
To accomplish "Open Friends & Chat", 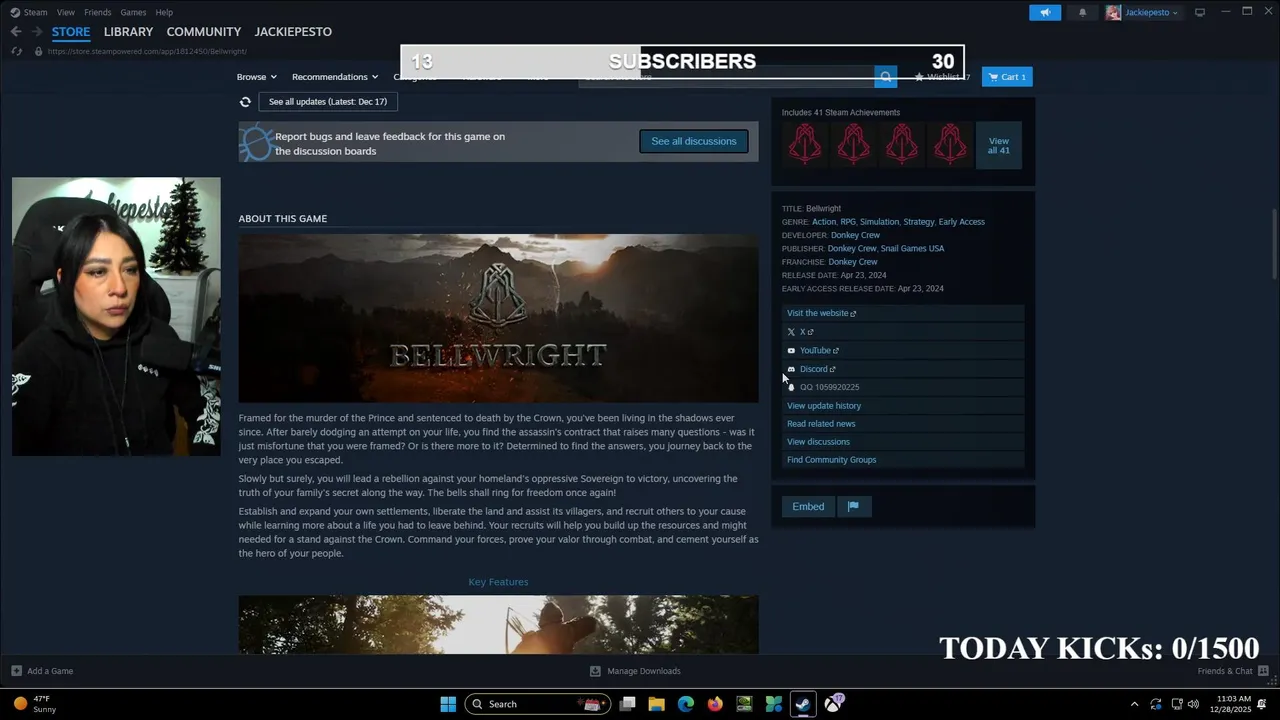I will (1233, 671).
